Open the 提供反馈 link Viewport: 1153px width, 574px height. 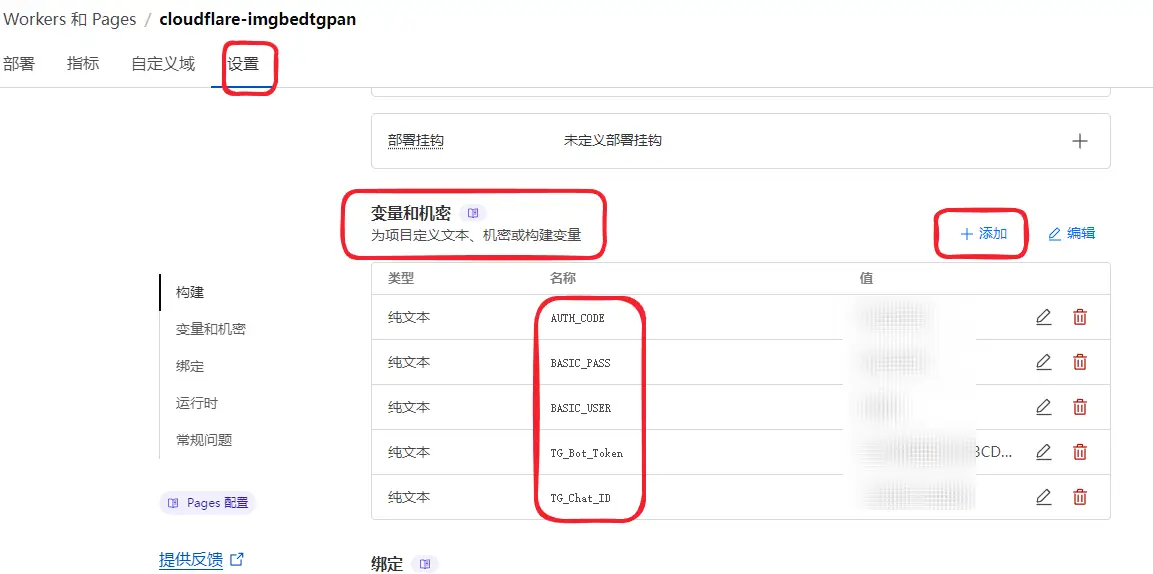190,560
